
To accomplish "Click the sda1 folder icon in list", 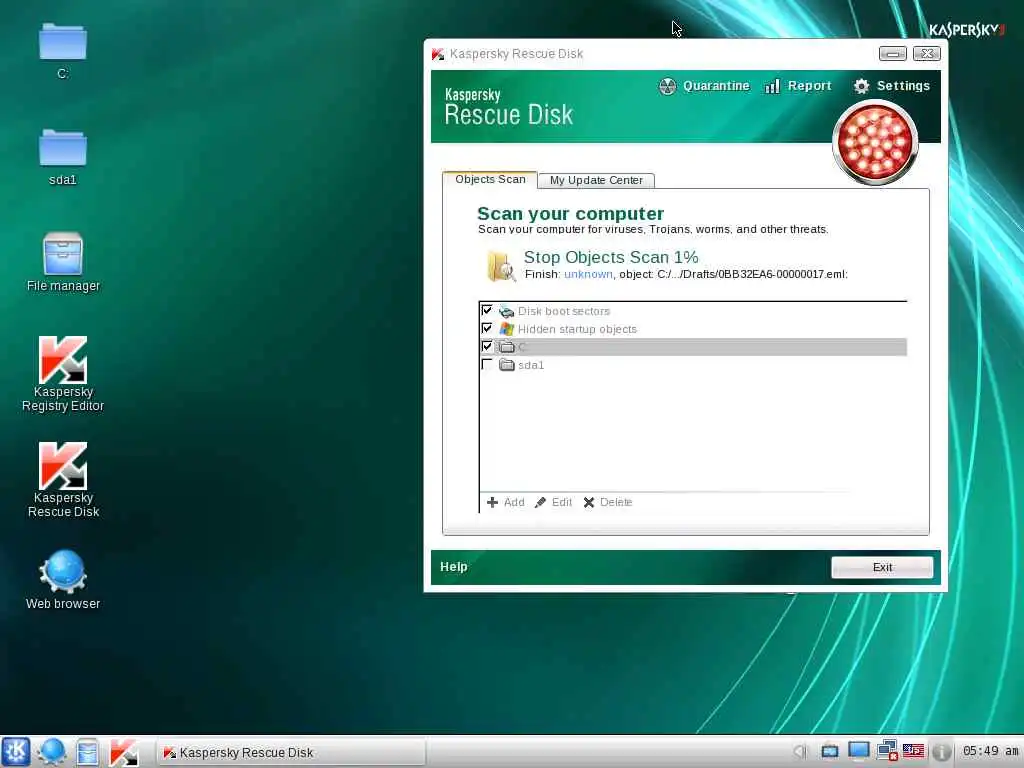I will [x=507, y=365].
